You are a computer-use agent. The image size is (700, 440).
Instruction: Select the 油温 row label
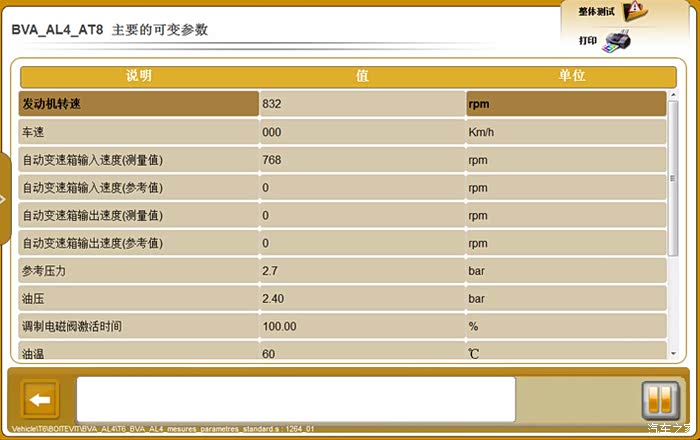(x=33, y=354)
